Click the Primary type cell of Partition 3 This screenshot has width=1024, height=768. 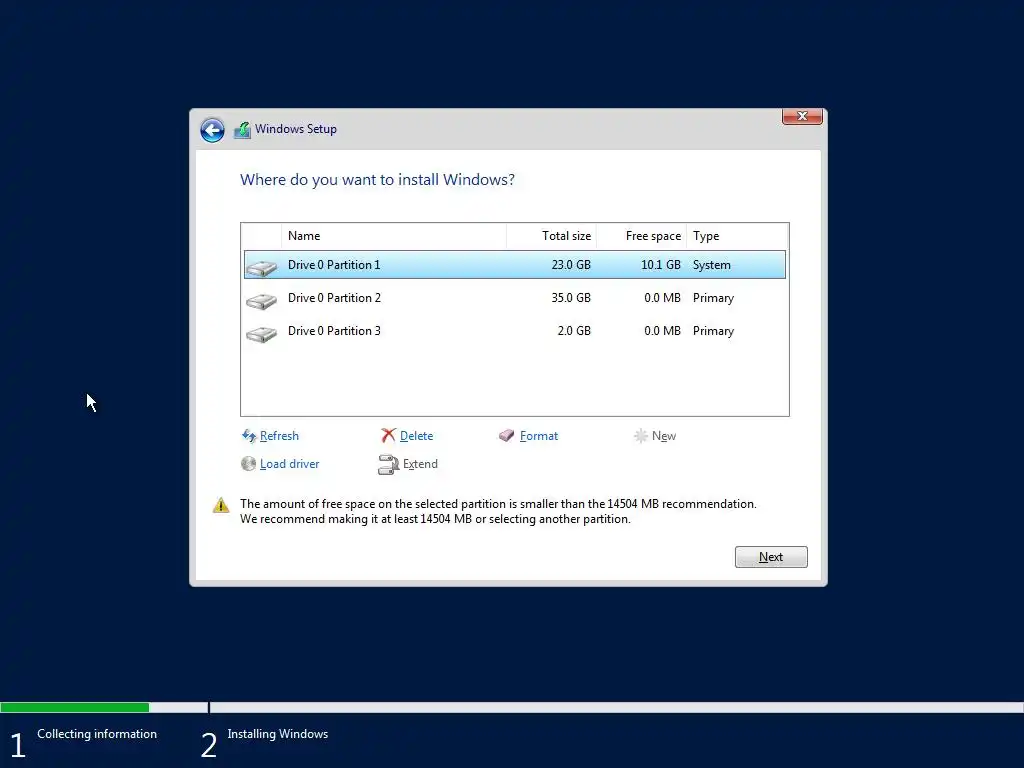[713, 331]
